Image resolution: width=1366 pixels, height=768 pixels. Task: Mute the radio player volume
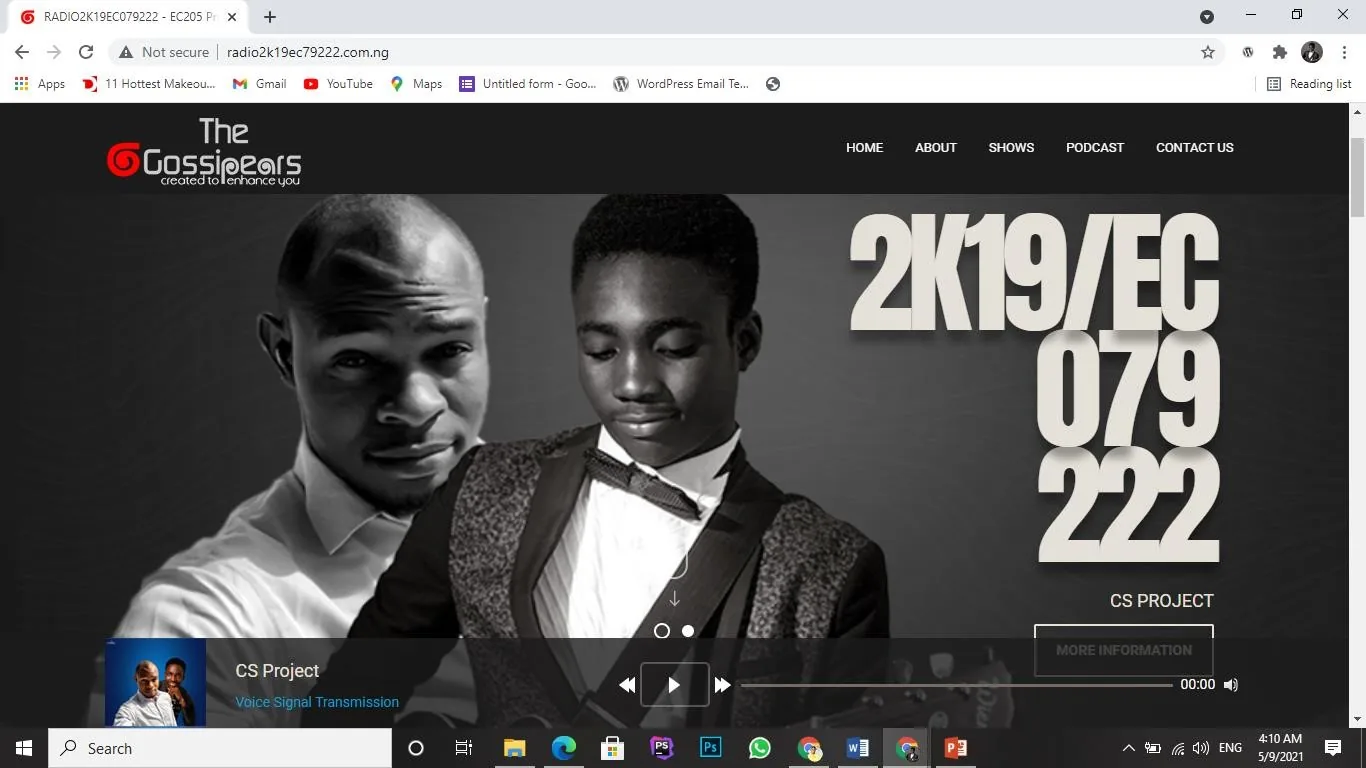pos(1231,685)
